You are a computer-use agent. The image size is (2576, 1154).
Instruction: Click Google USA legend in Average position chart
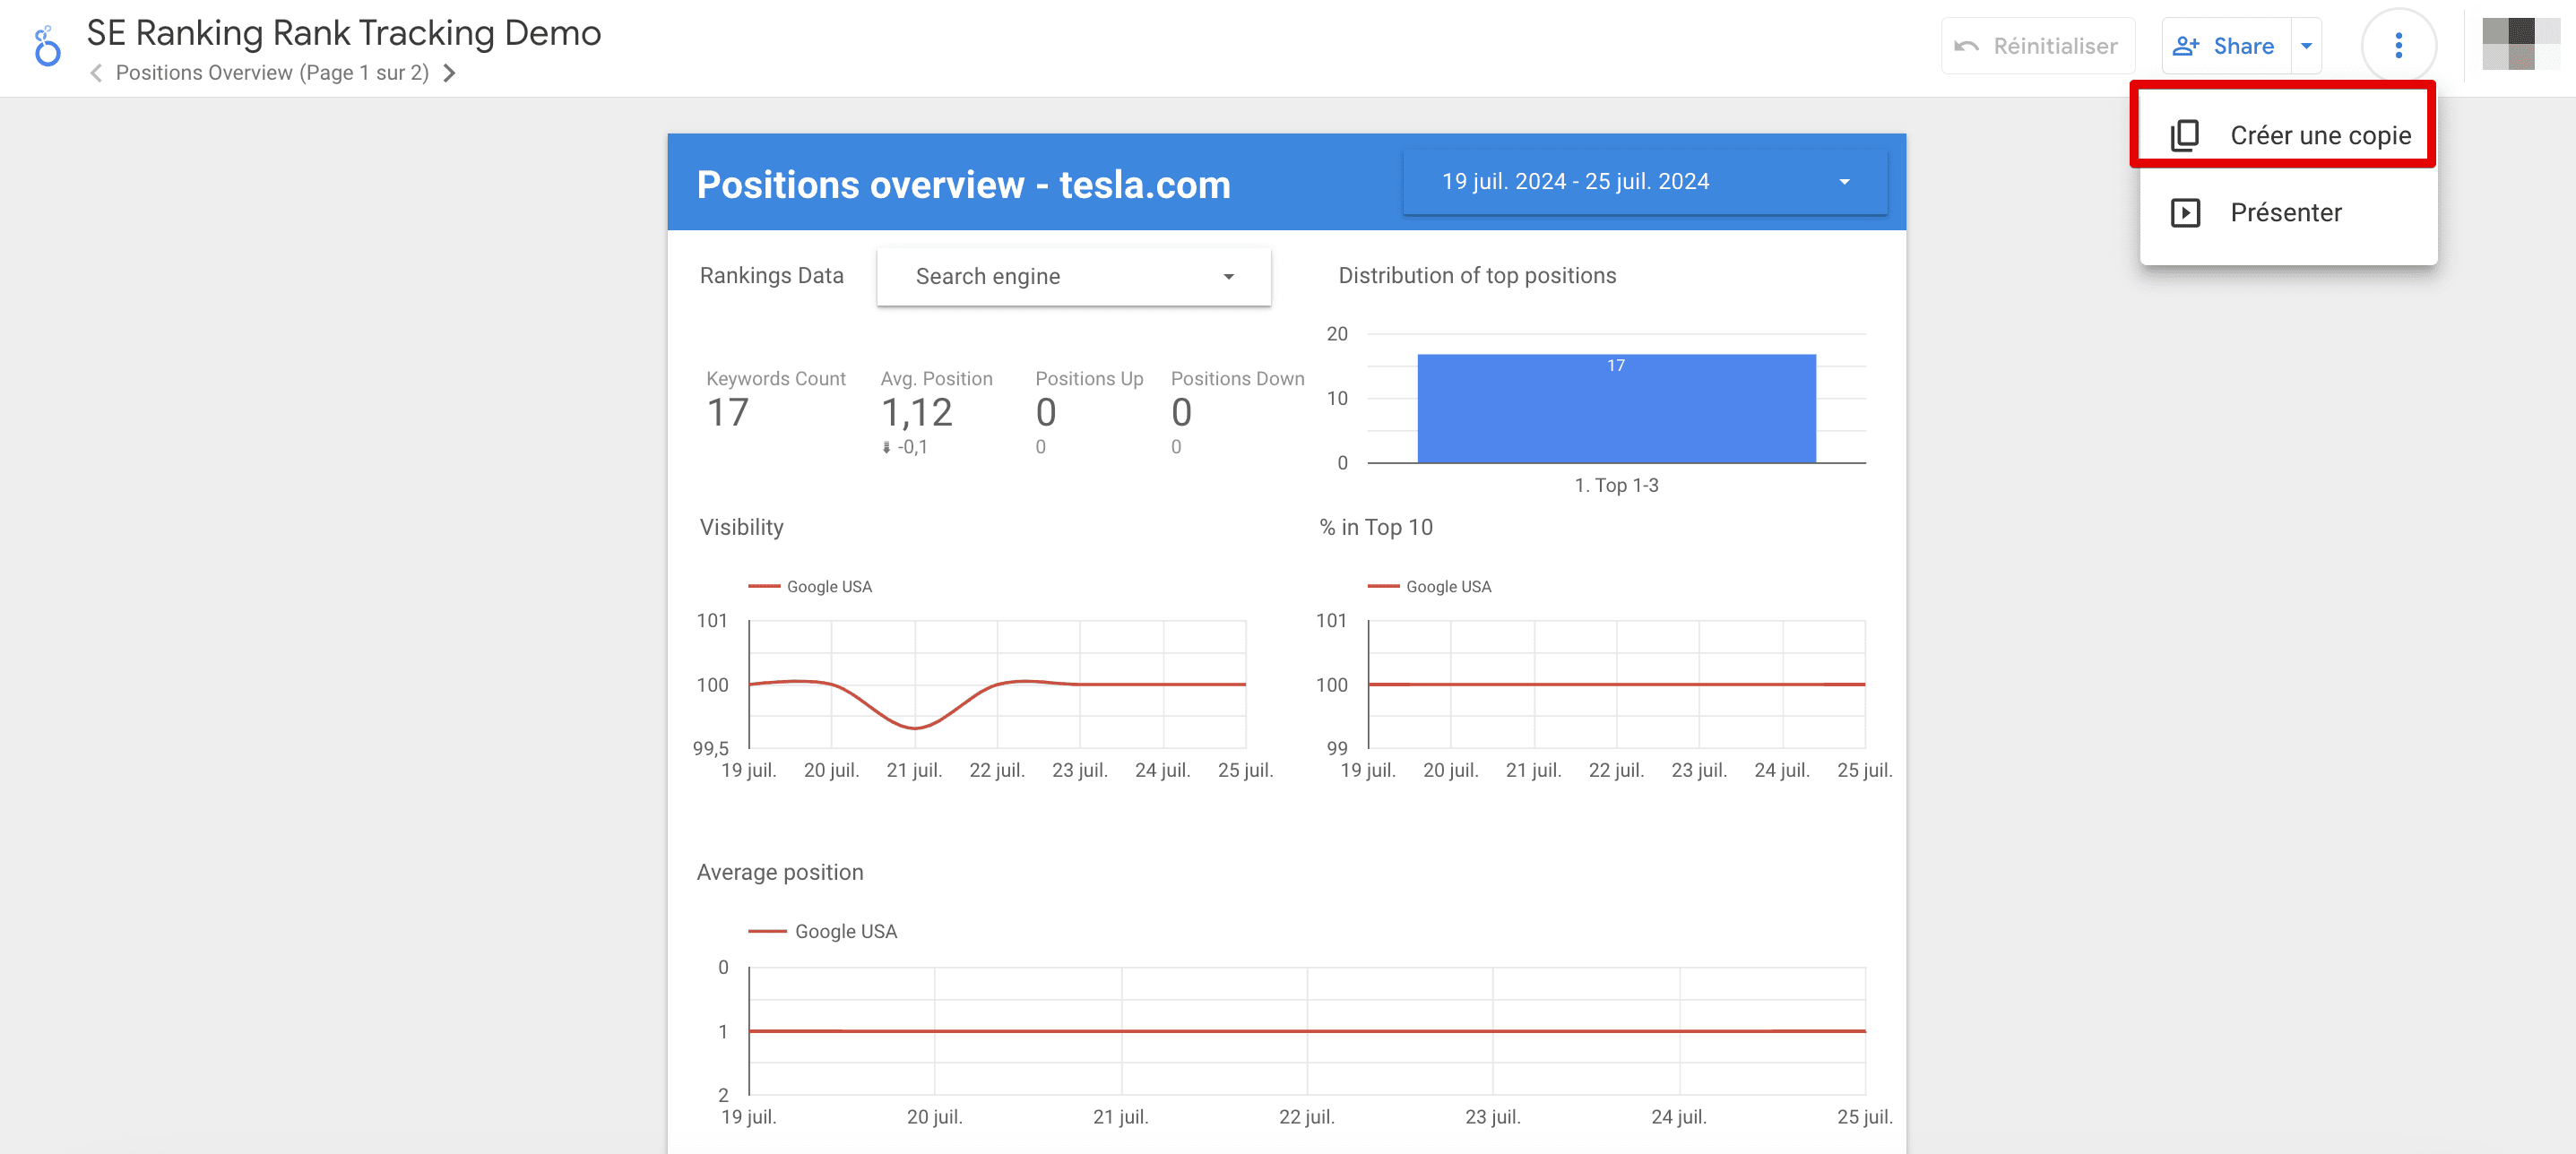coord(823,931)
